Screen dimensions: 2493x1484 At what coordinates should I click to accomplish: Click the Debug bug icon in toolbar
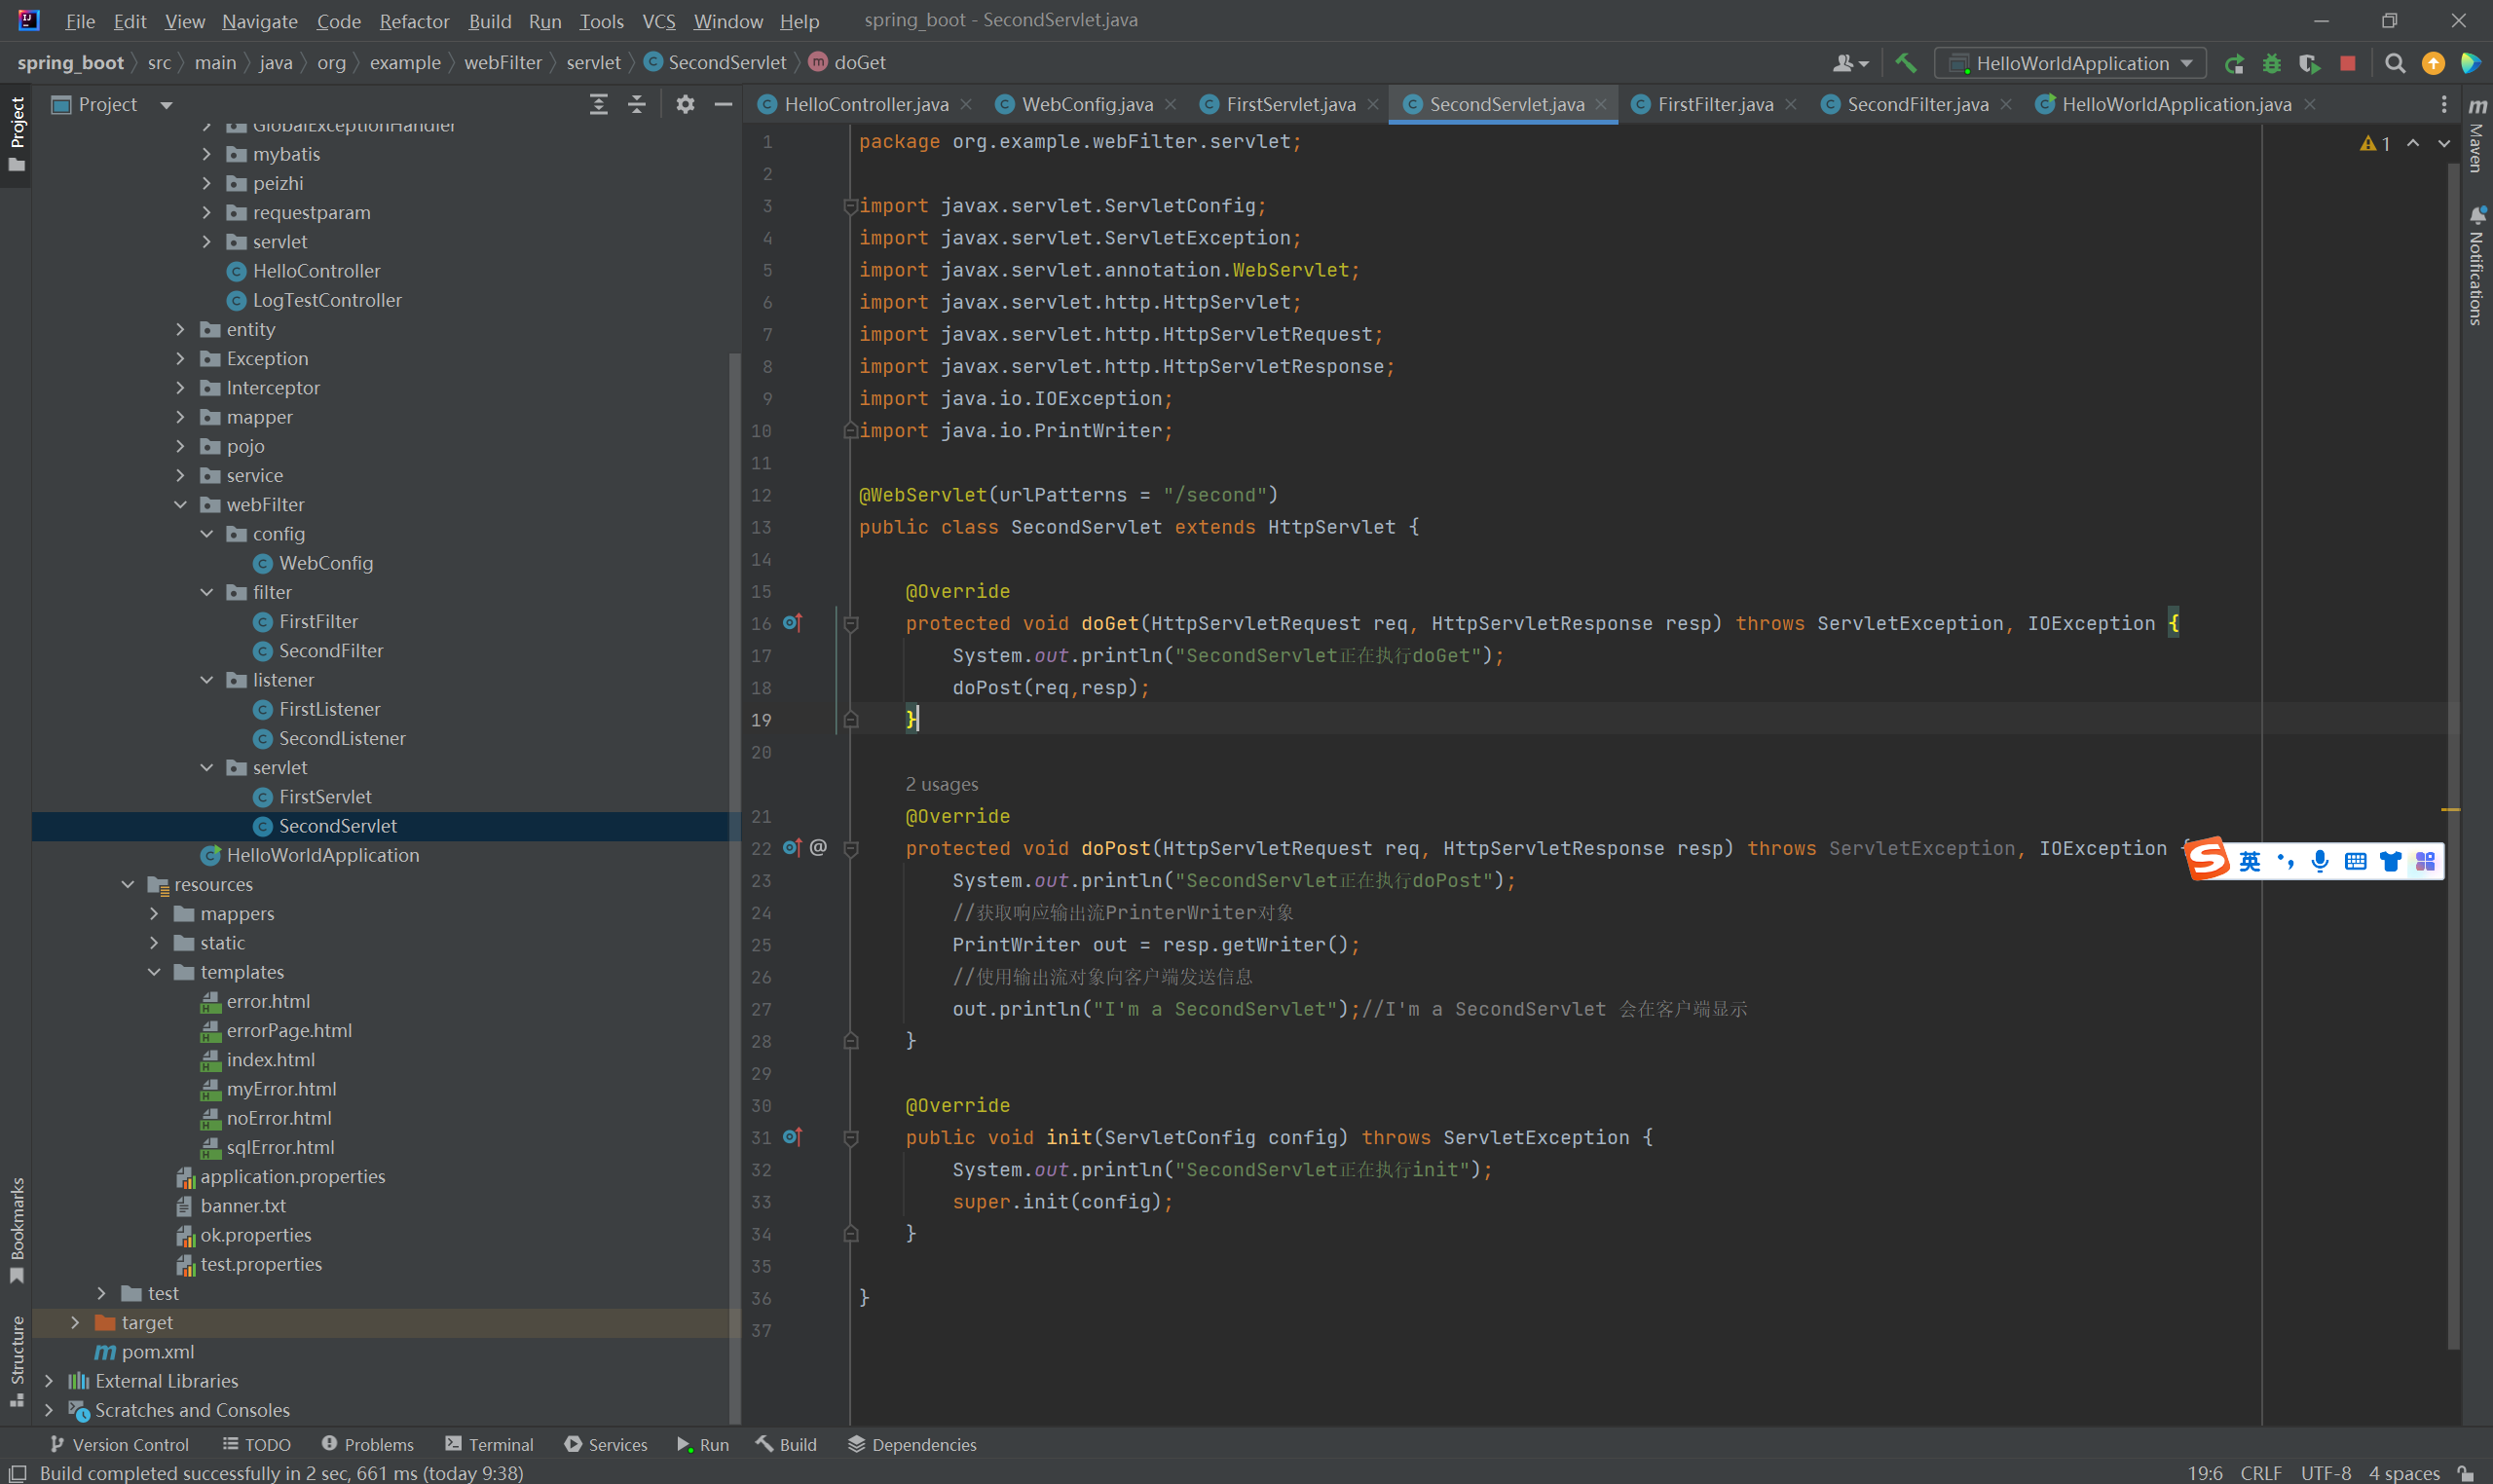2271,63
